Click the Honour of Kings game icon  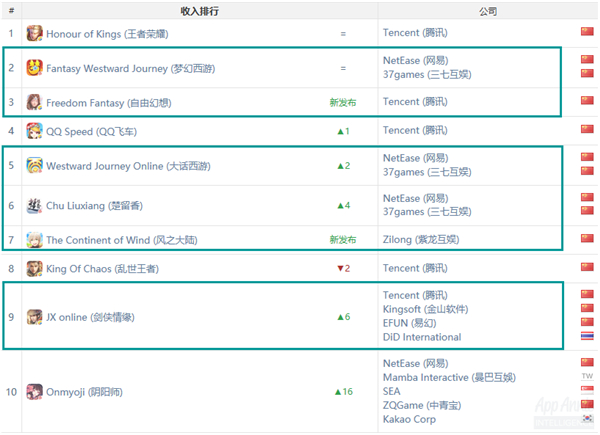click(34, 33)
